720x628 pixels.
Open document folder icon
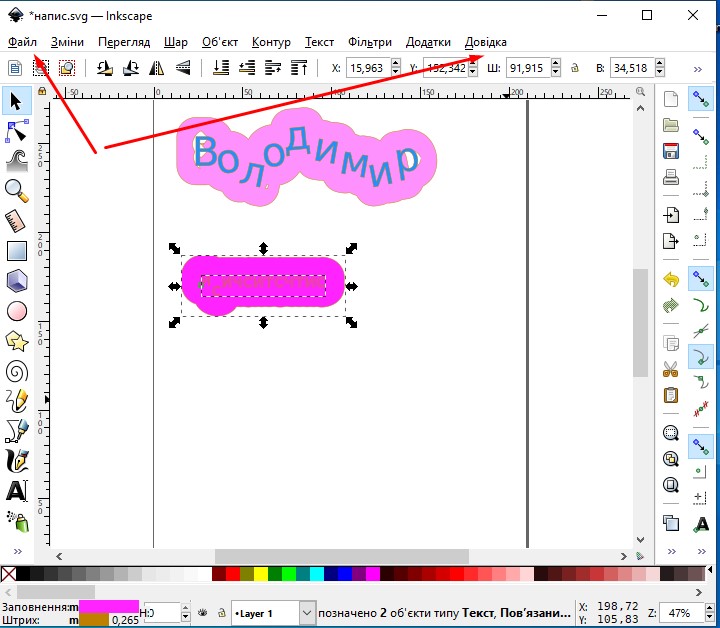[671, 124]
